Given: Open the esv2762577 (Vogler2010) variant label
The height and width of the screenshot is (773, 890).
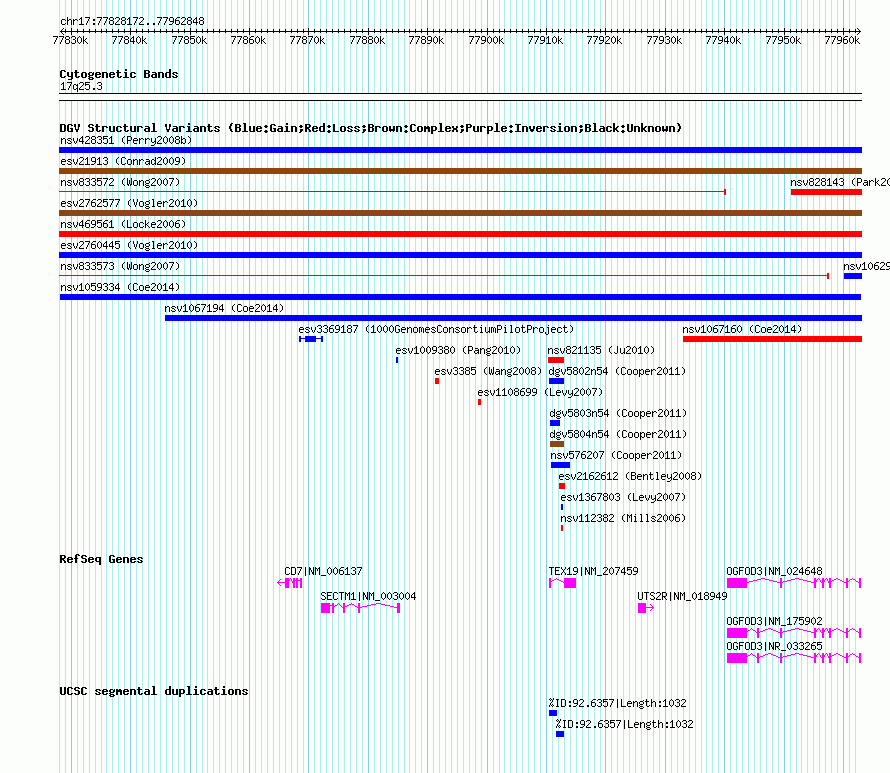Looking at the screenshot, I should [129, 203].
